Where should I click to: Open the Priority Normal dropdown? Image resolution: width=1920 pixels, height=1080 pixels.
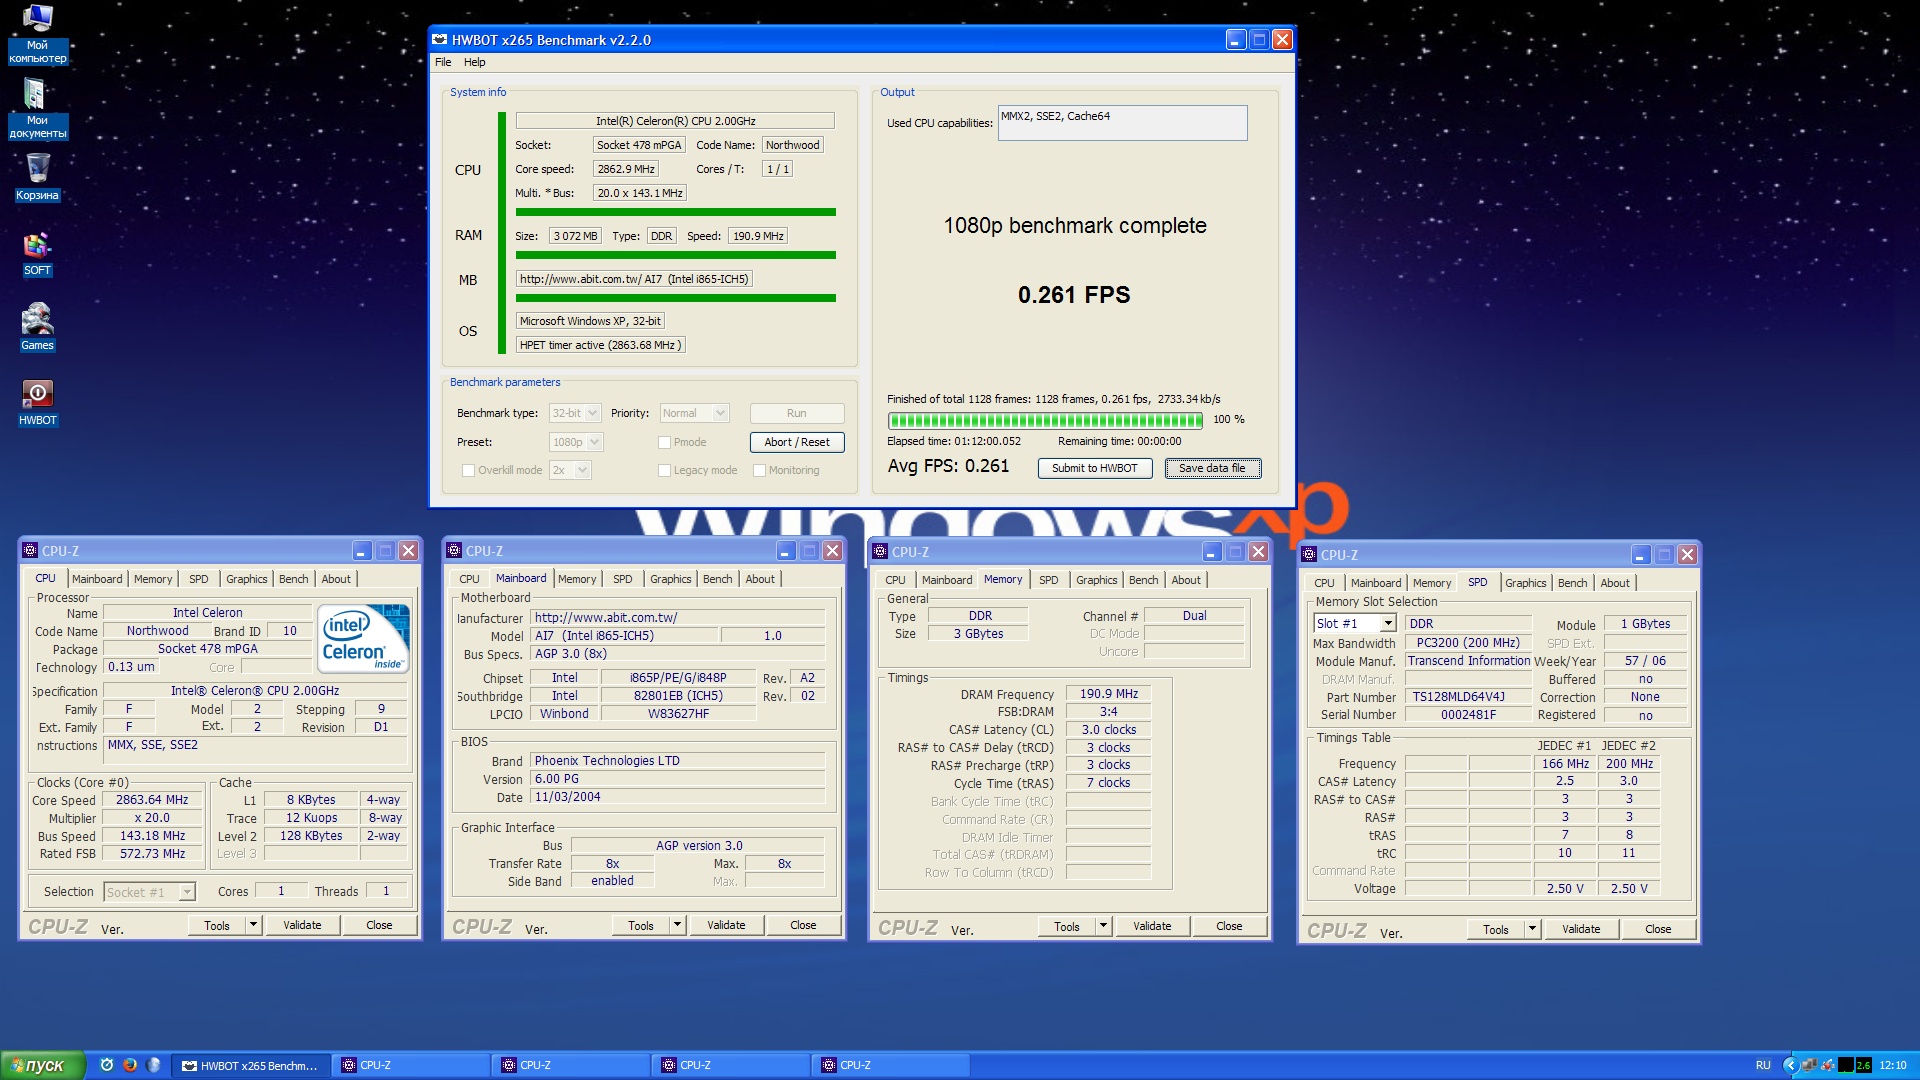(x=694, y=413)
